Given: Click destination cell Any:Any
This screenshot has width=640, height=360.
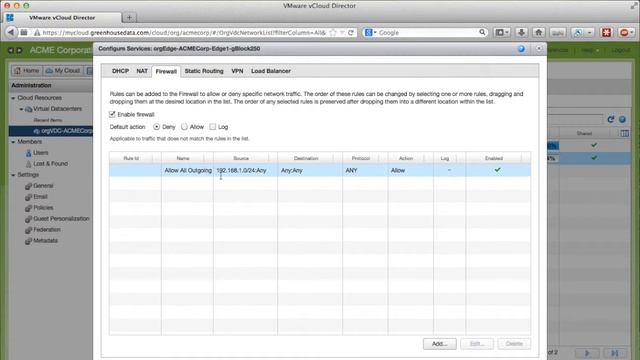Looking at the screenshot, I should coord(291,170).
